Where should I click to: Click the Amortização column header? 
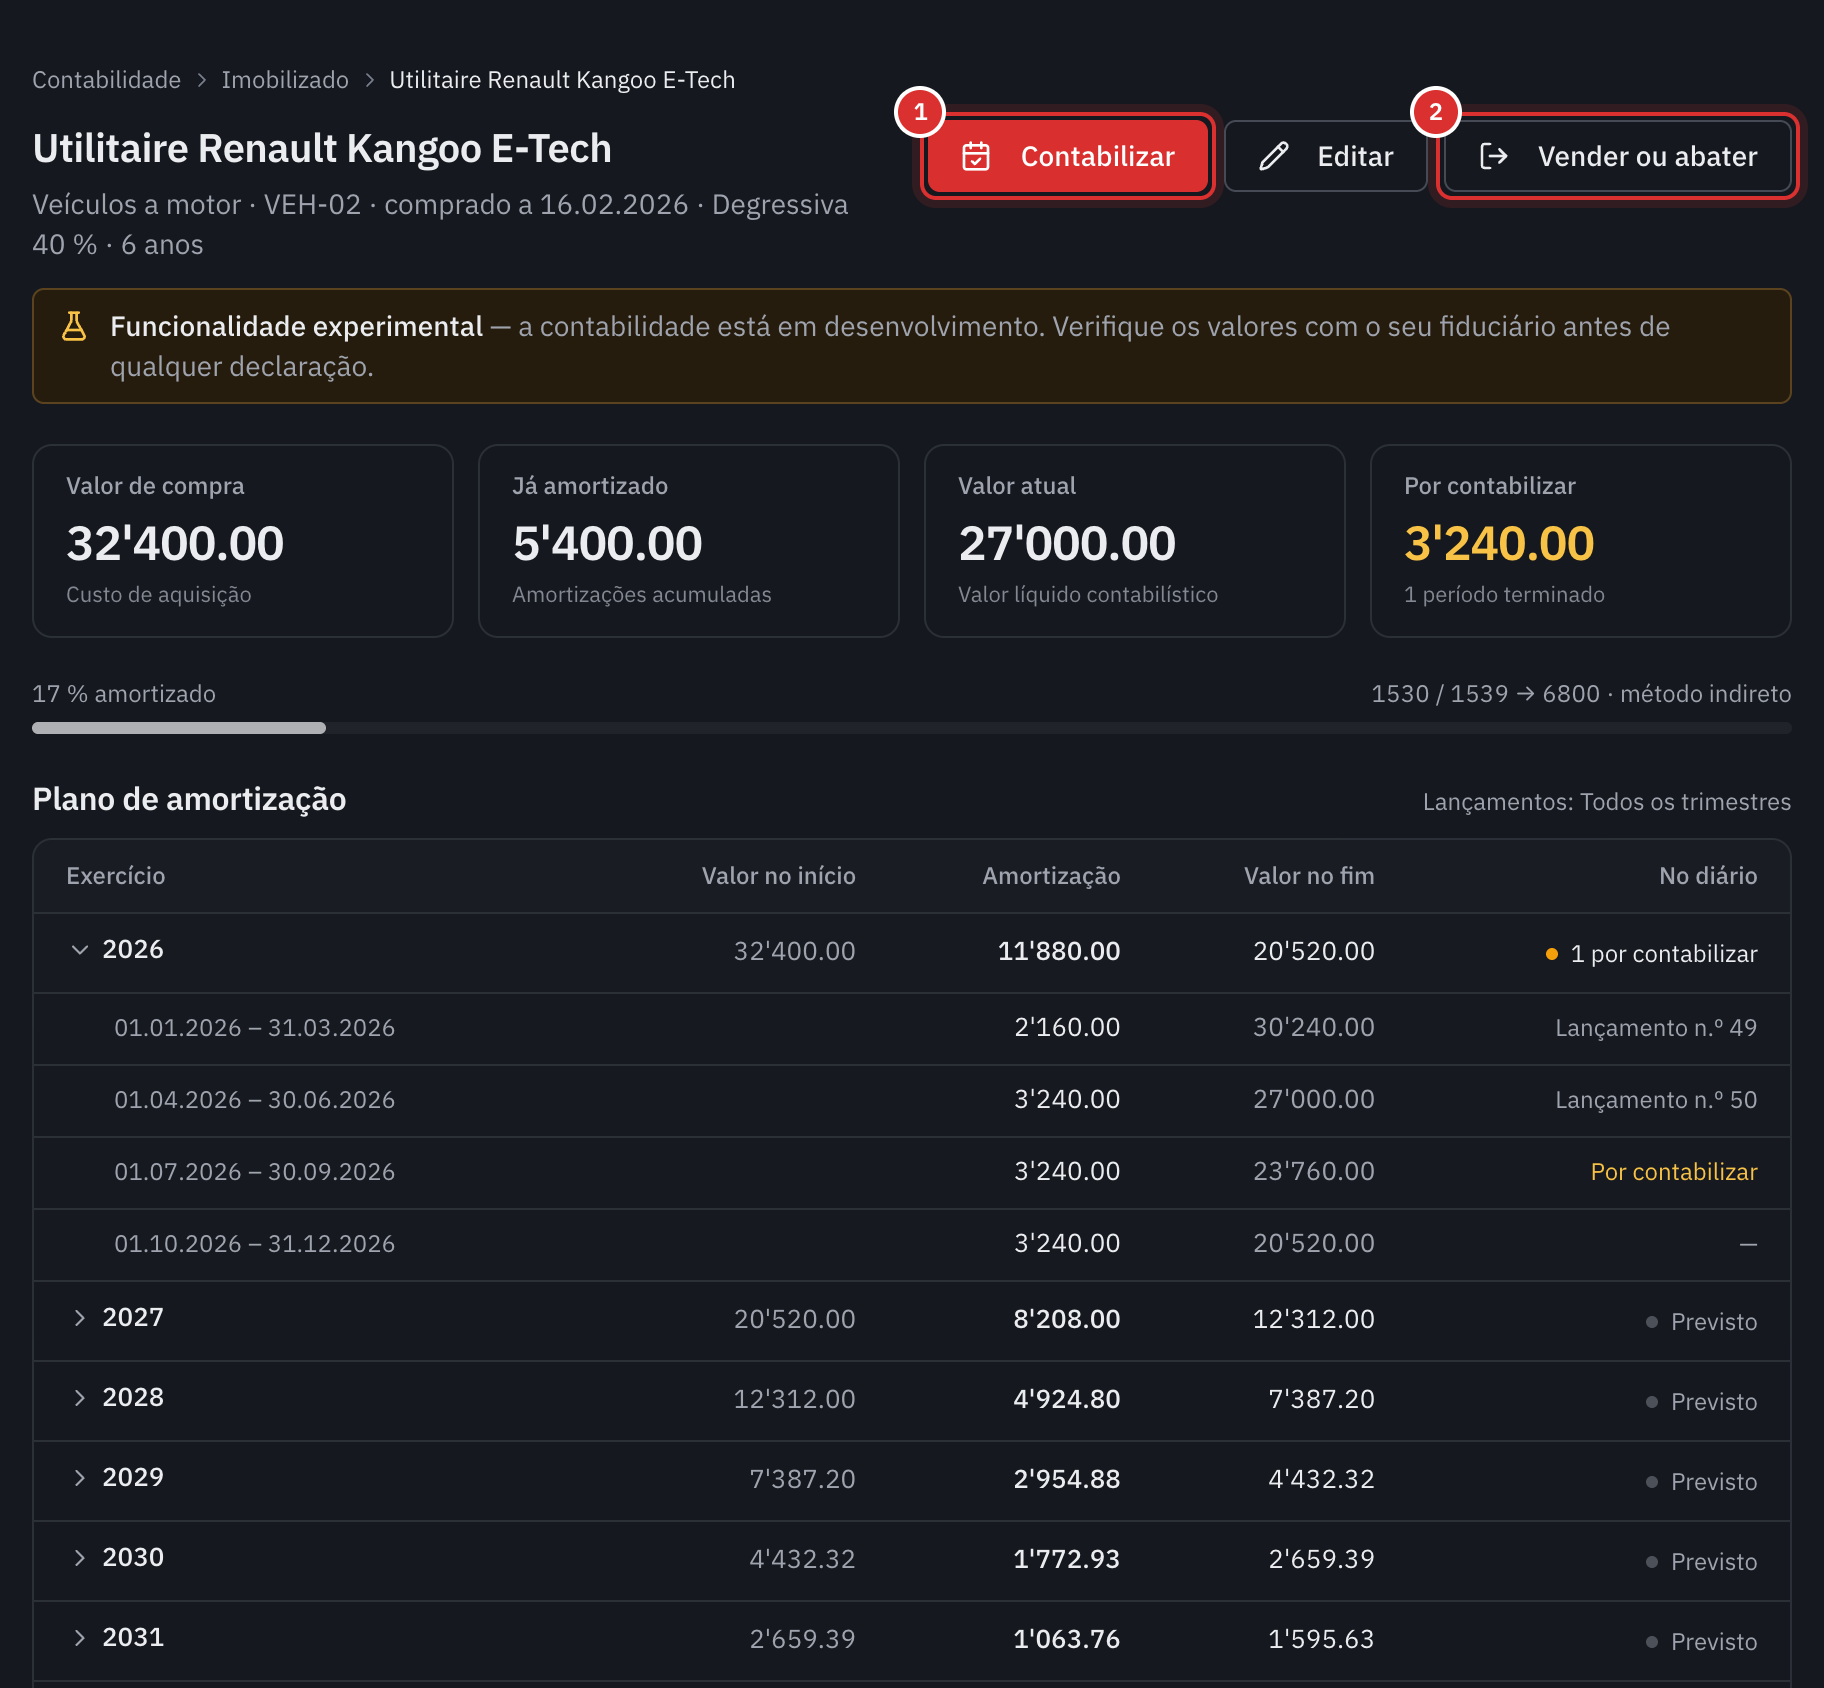tap(1051, 876)
